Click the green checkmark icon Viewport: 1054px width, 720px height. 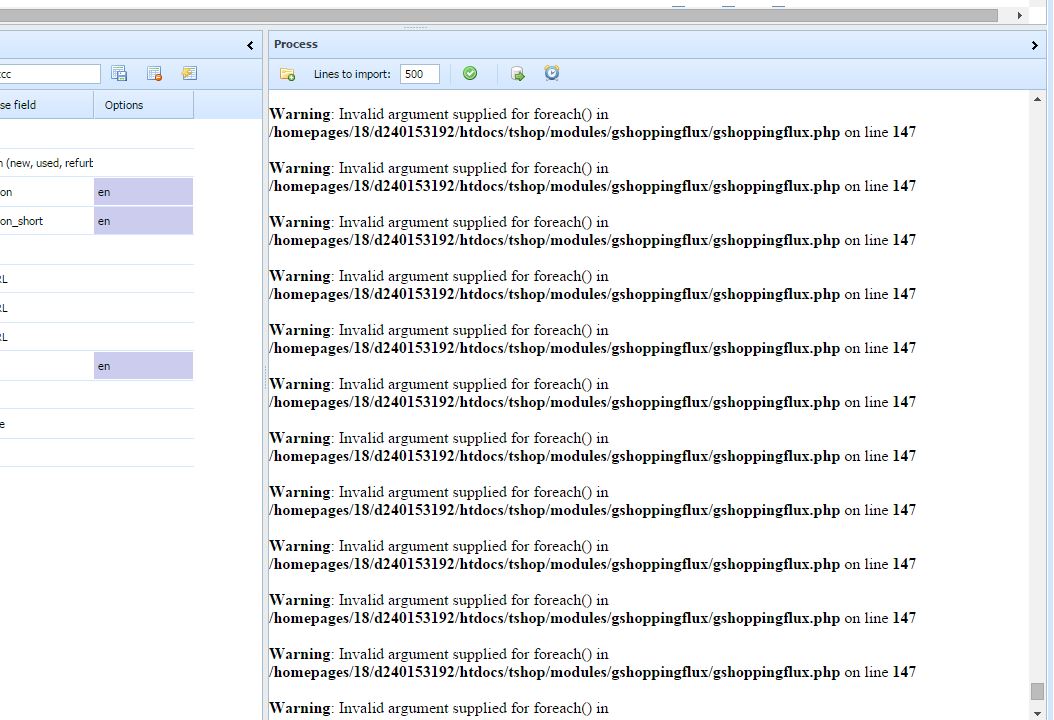click(x=470, y=73)
